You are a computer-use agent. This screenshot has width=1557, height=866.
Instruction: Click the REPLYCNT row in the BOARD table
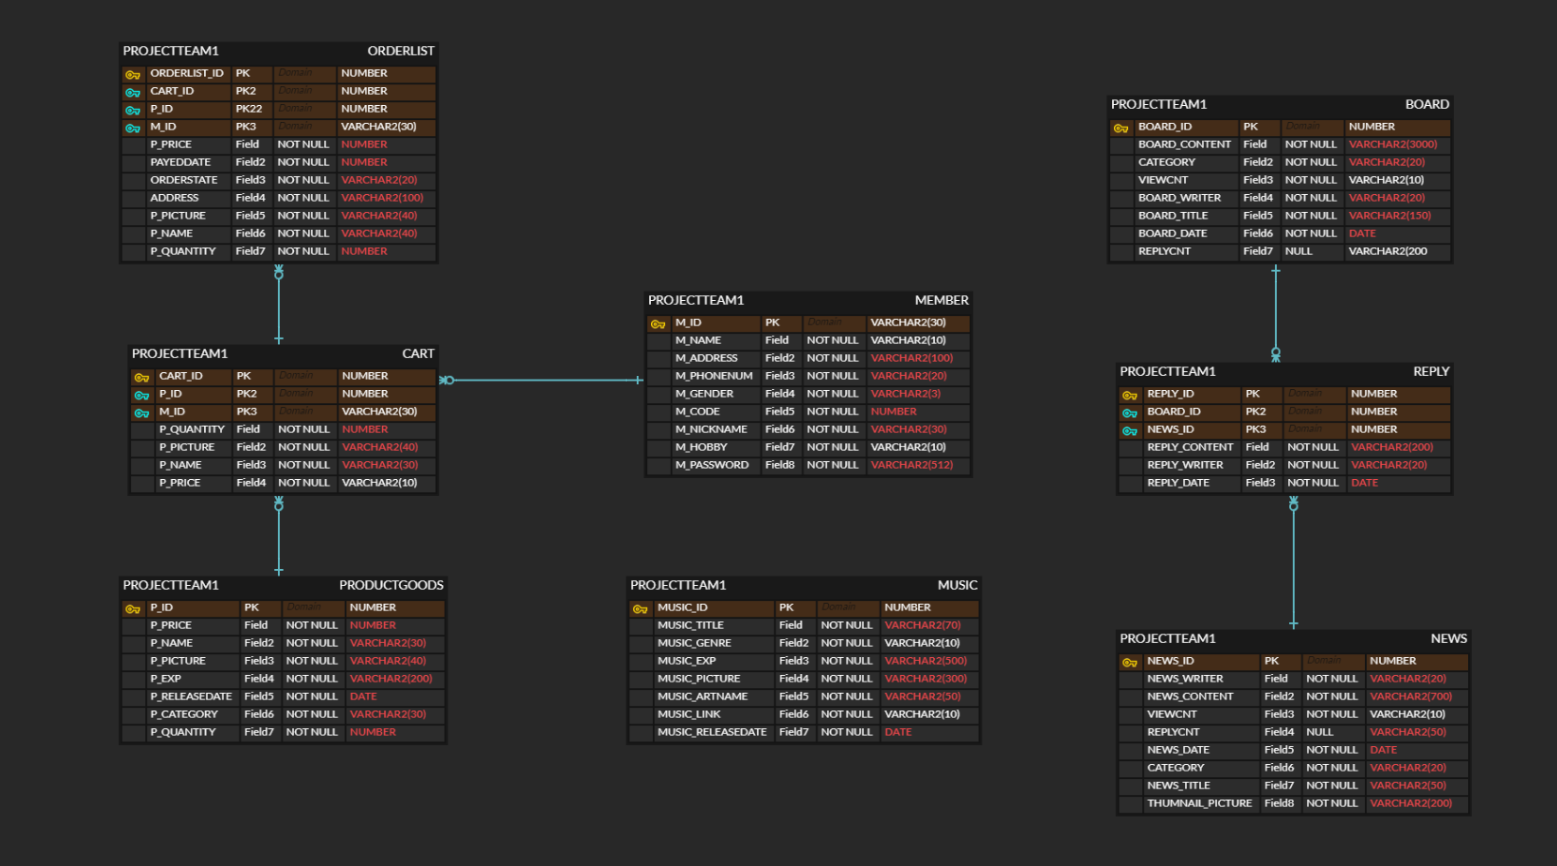[x=1278, y=251]
